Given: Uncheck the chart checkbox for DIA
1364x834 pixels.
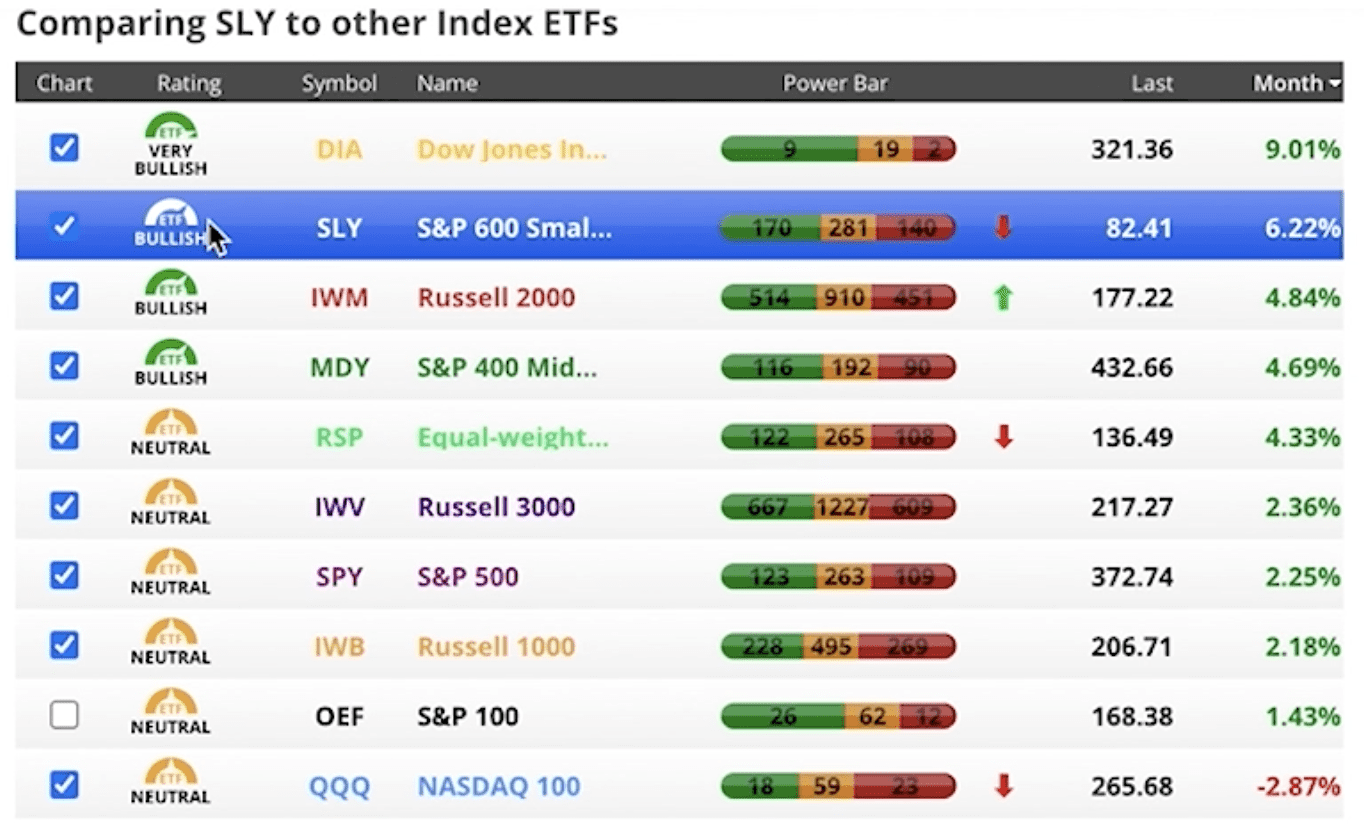Looking at the screenshot, I should click(64, 148).
